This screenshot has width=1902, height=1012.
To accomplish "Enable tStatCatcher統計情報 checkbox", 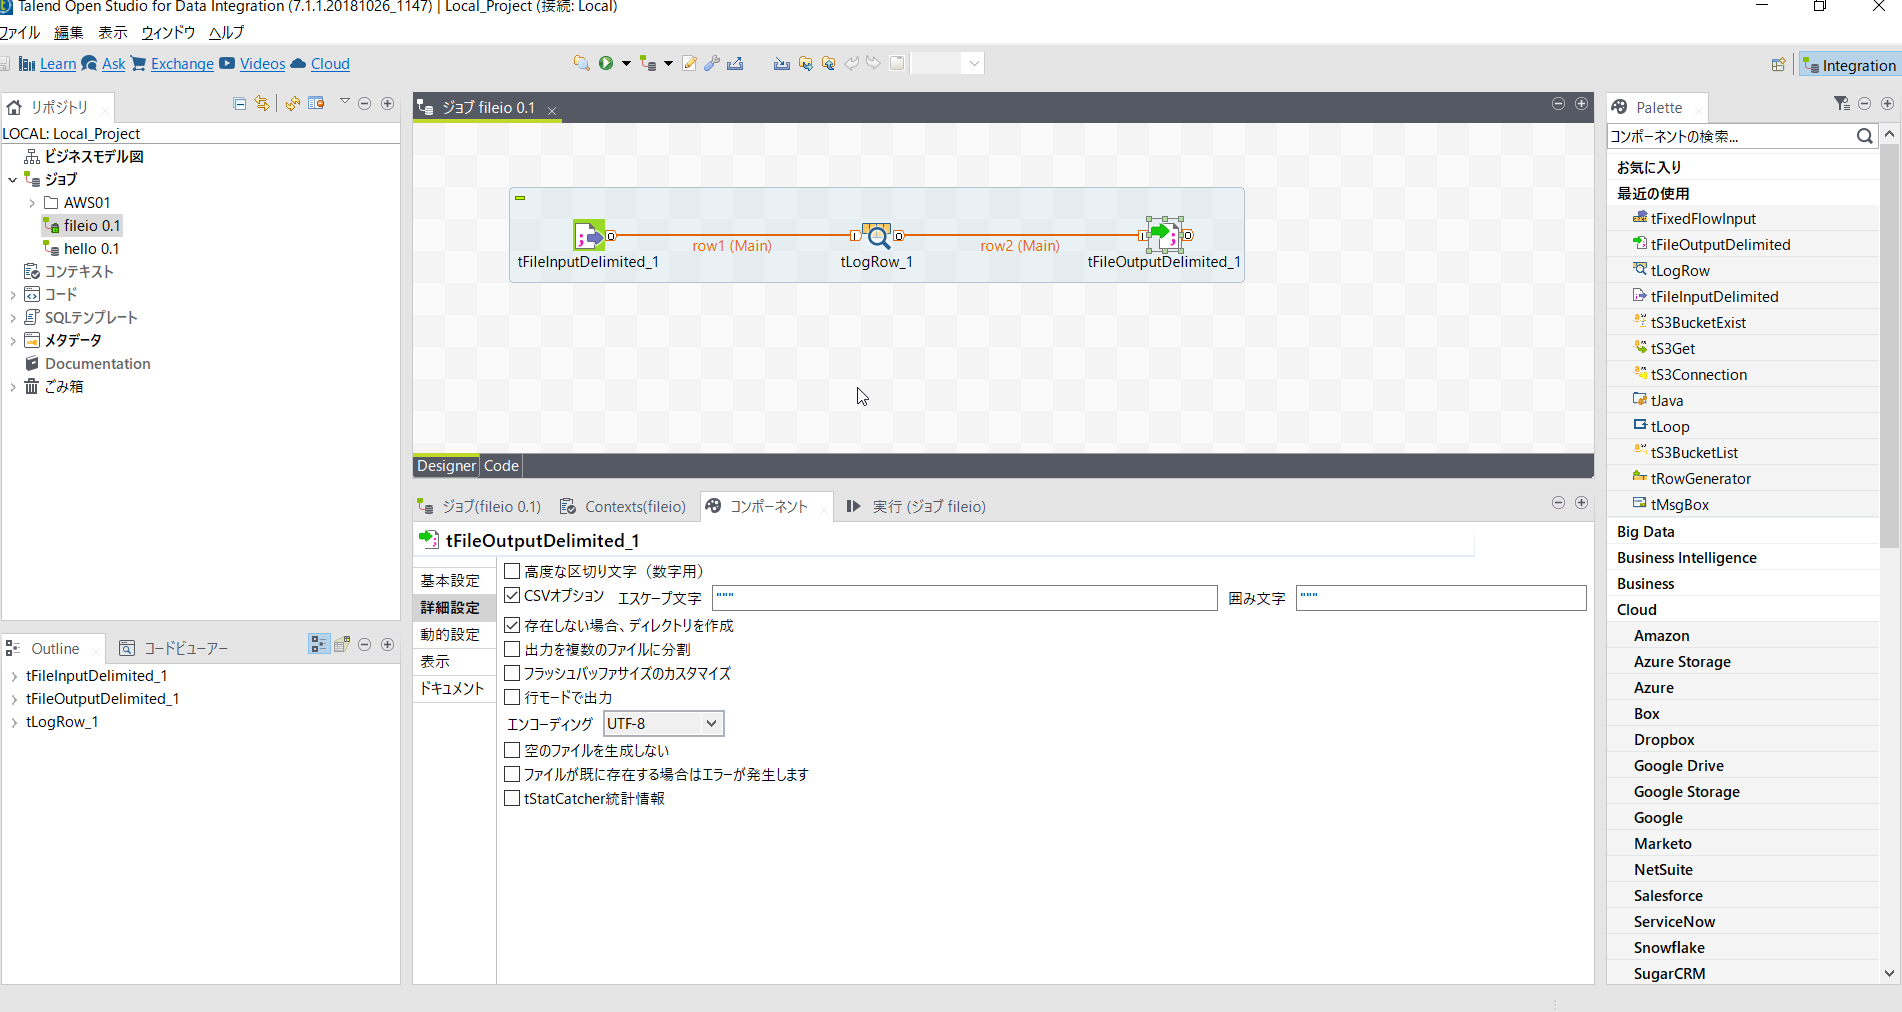I will [x=512, y=798].
